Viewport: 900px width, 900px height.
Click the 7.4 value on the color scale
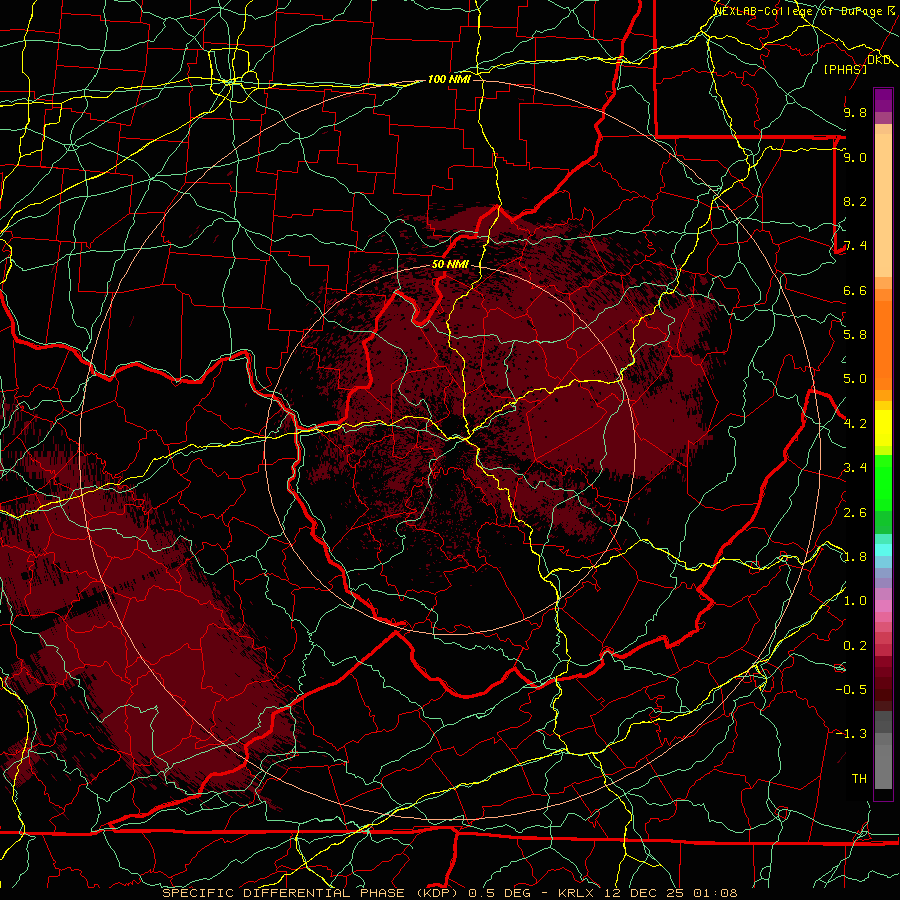pos(855,246)
